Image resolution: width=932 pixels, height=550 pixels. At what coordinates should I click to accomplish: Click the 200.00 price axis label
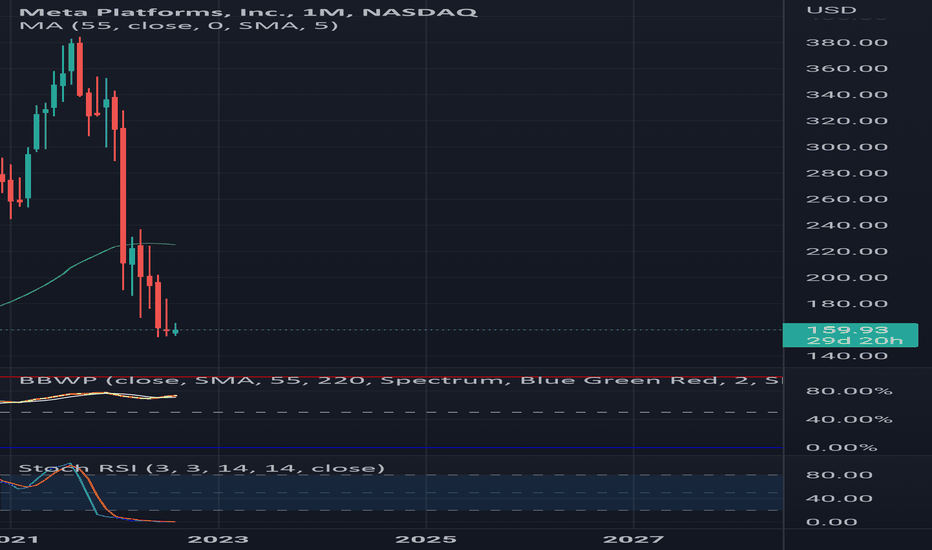click(x=846, y=278)
